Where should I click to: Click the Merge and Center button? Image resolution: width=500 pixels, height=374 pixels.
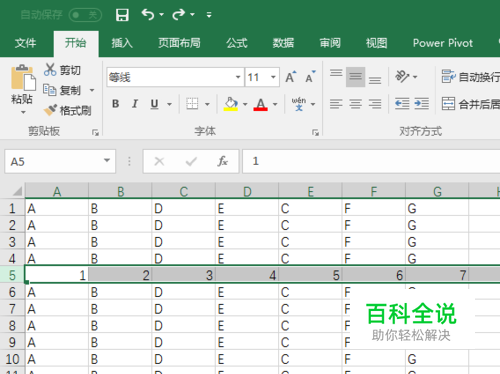[470, 104]
